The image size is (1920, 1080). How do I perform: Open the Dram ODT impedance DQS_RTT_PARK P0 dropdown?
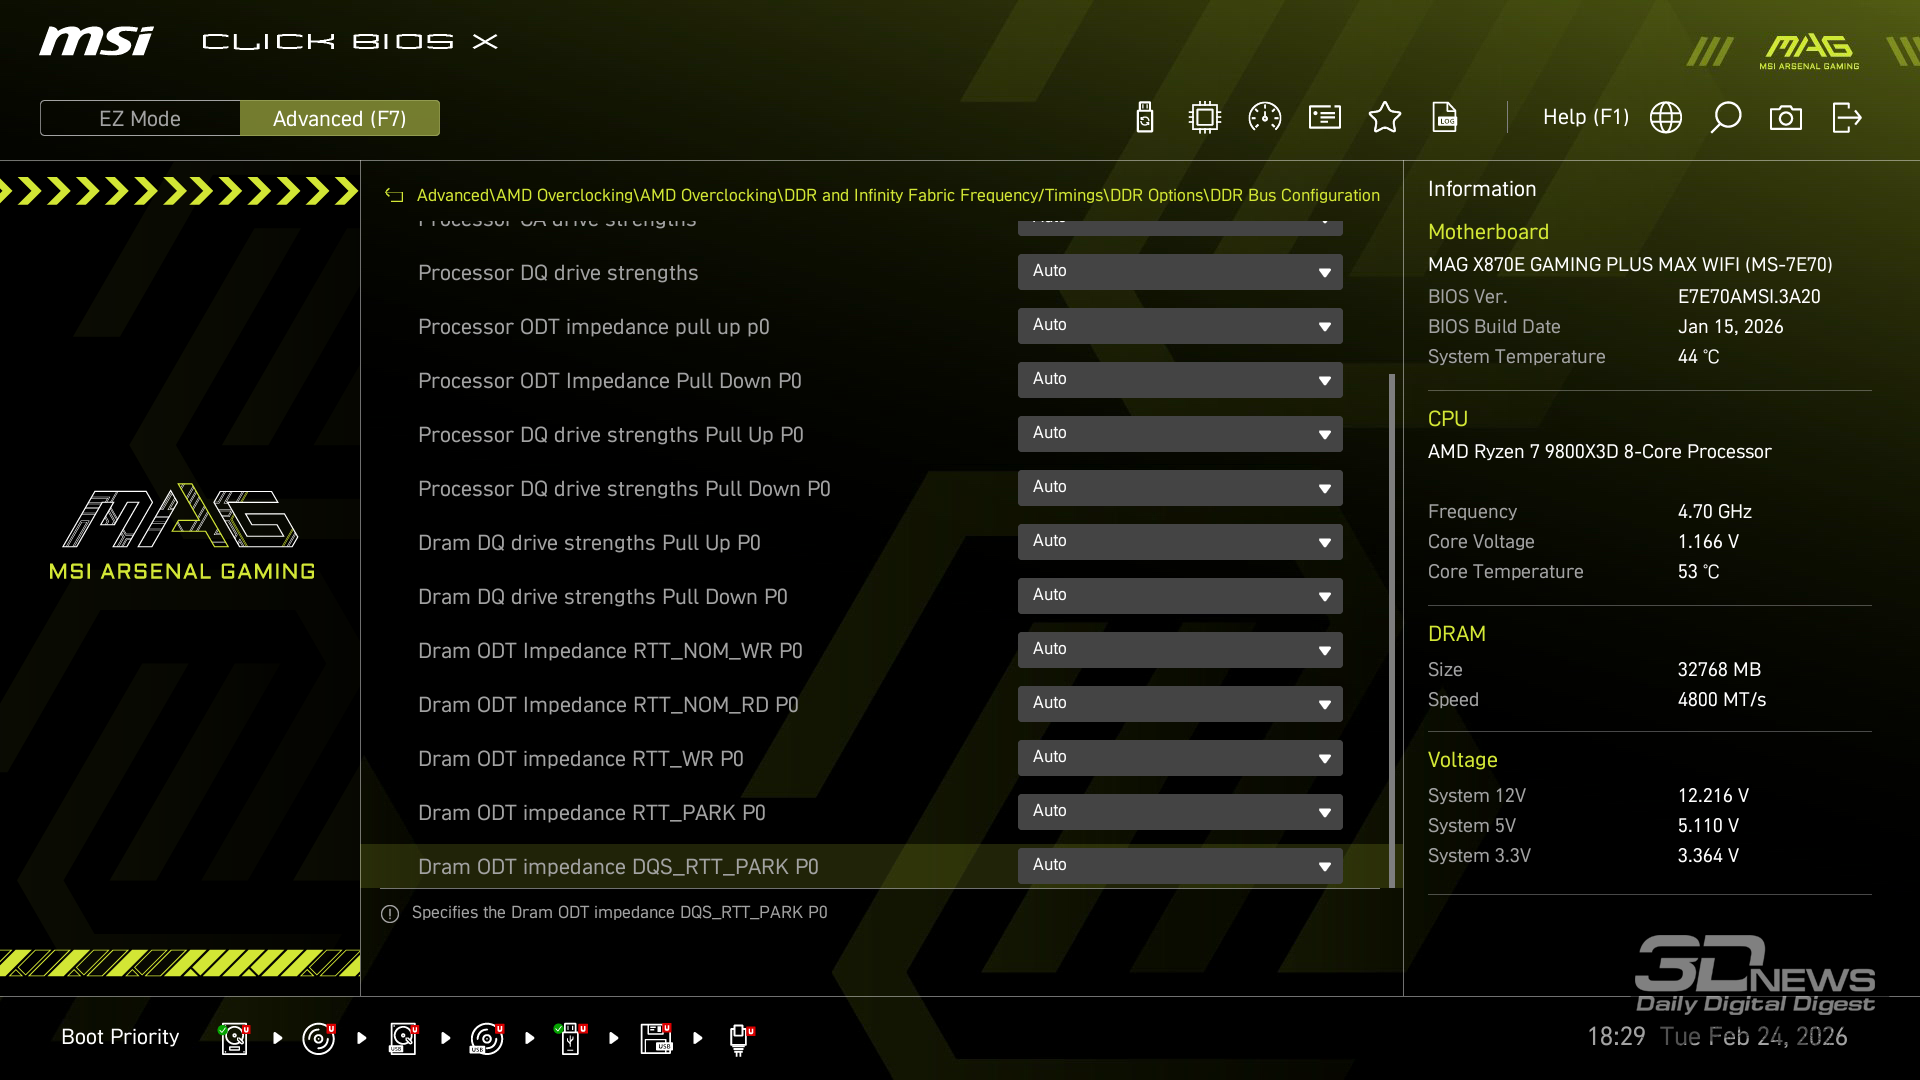1180,866
